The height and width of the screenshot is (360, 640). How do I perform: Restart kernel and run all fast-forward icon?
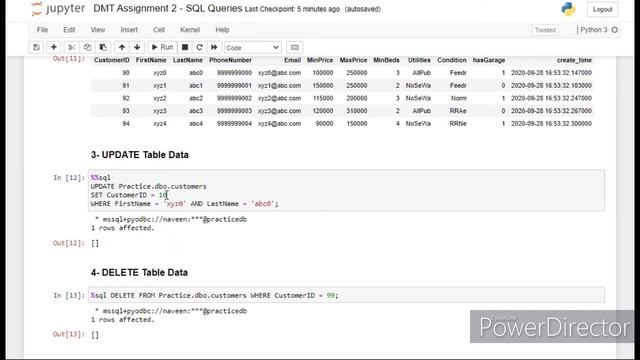pos(214,47)
